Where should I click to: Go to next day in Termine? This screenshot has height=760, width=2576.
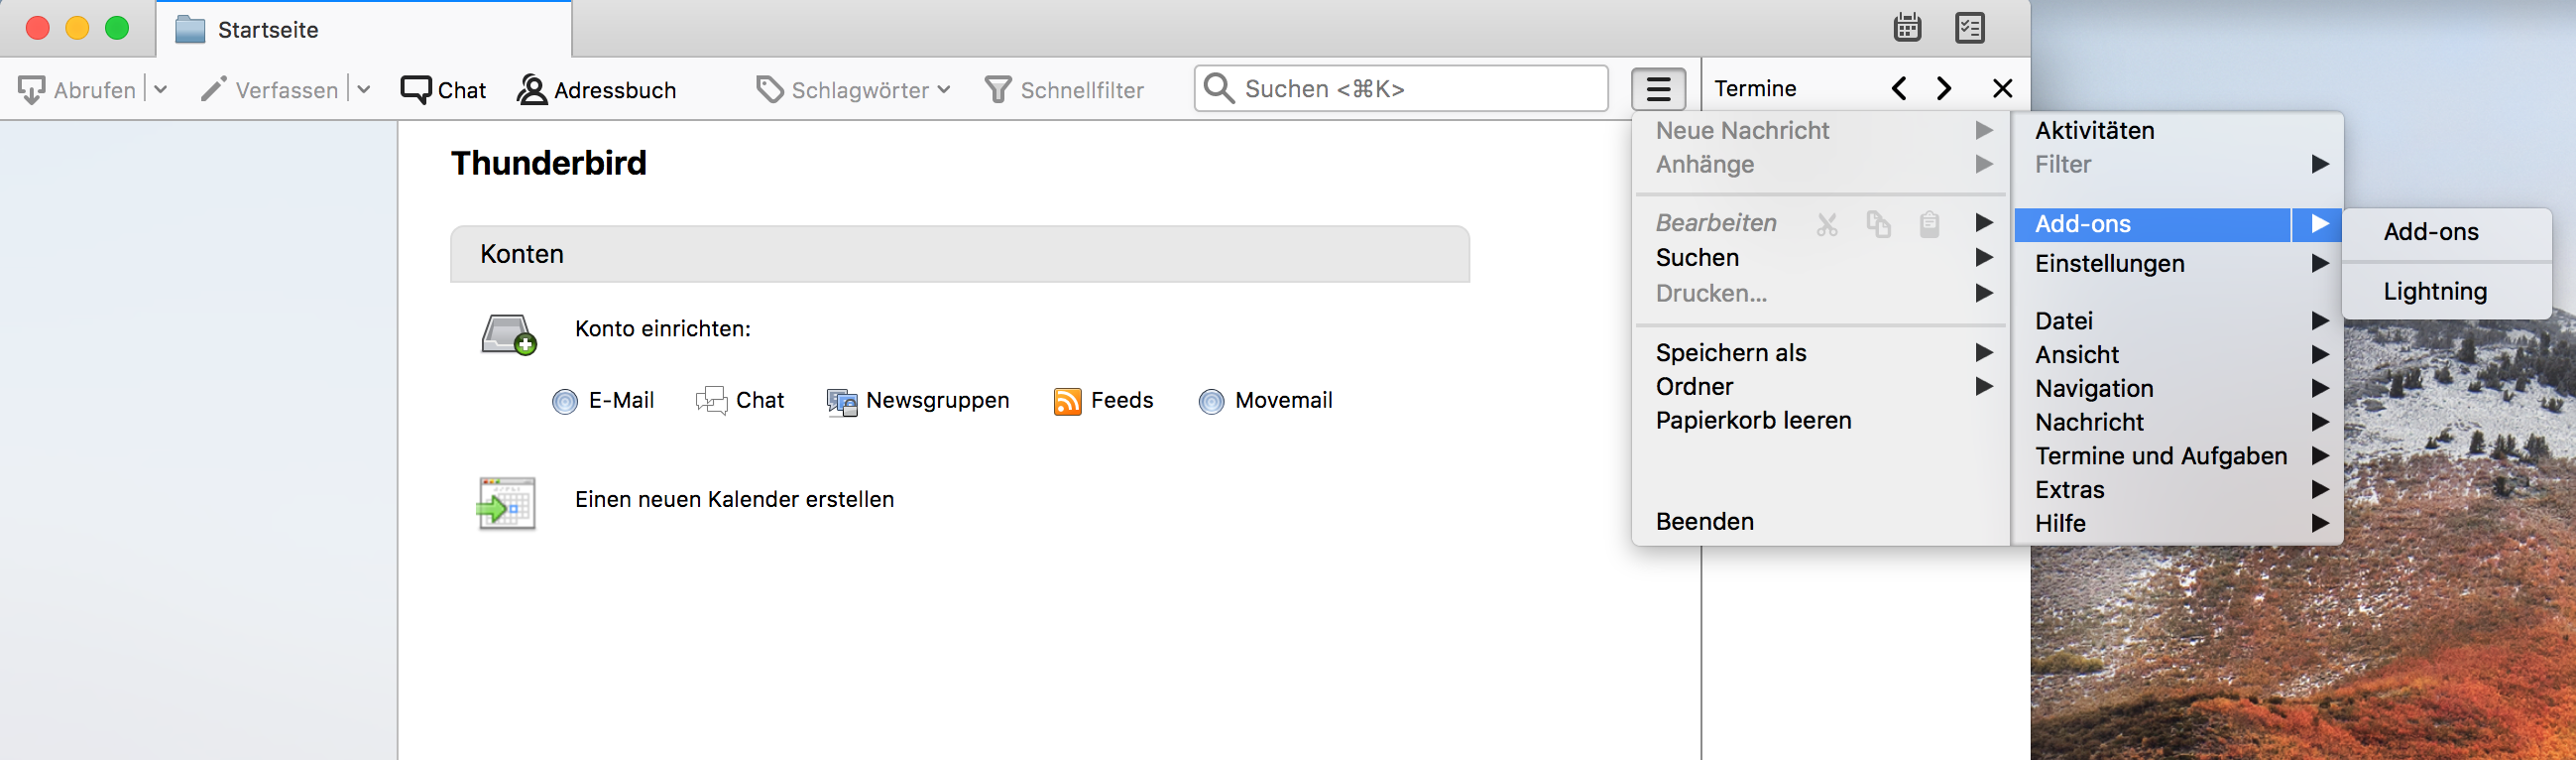click(x=1943, y=89)
